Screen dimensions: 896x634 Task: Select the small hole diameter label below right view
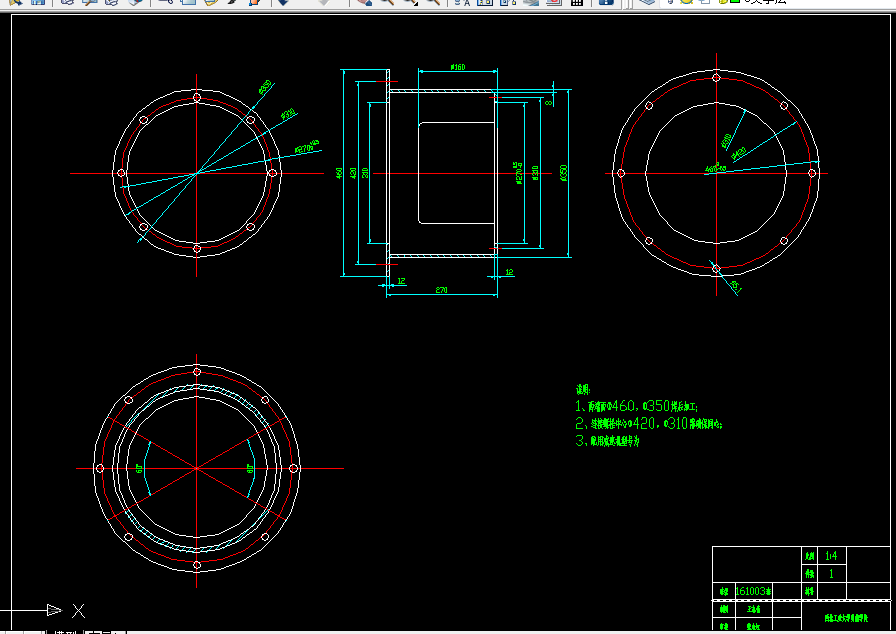[735, 287]
